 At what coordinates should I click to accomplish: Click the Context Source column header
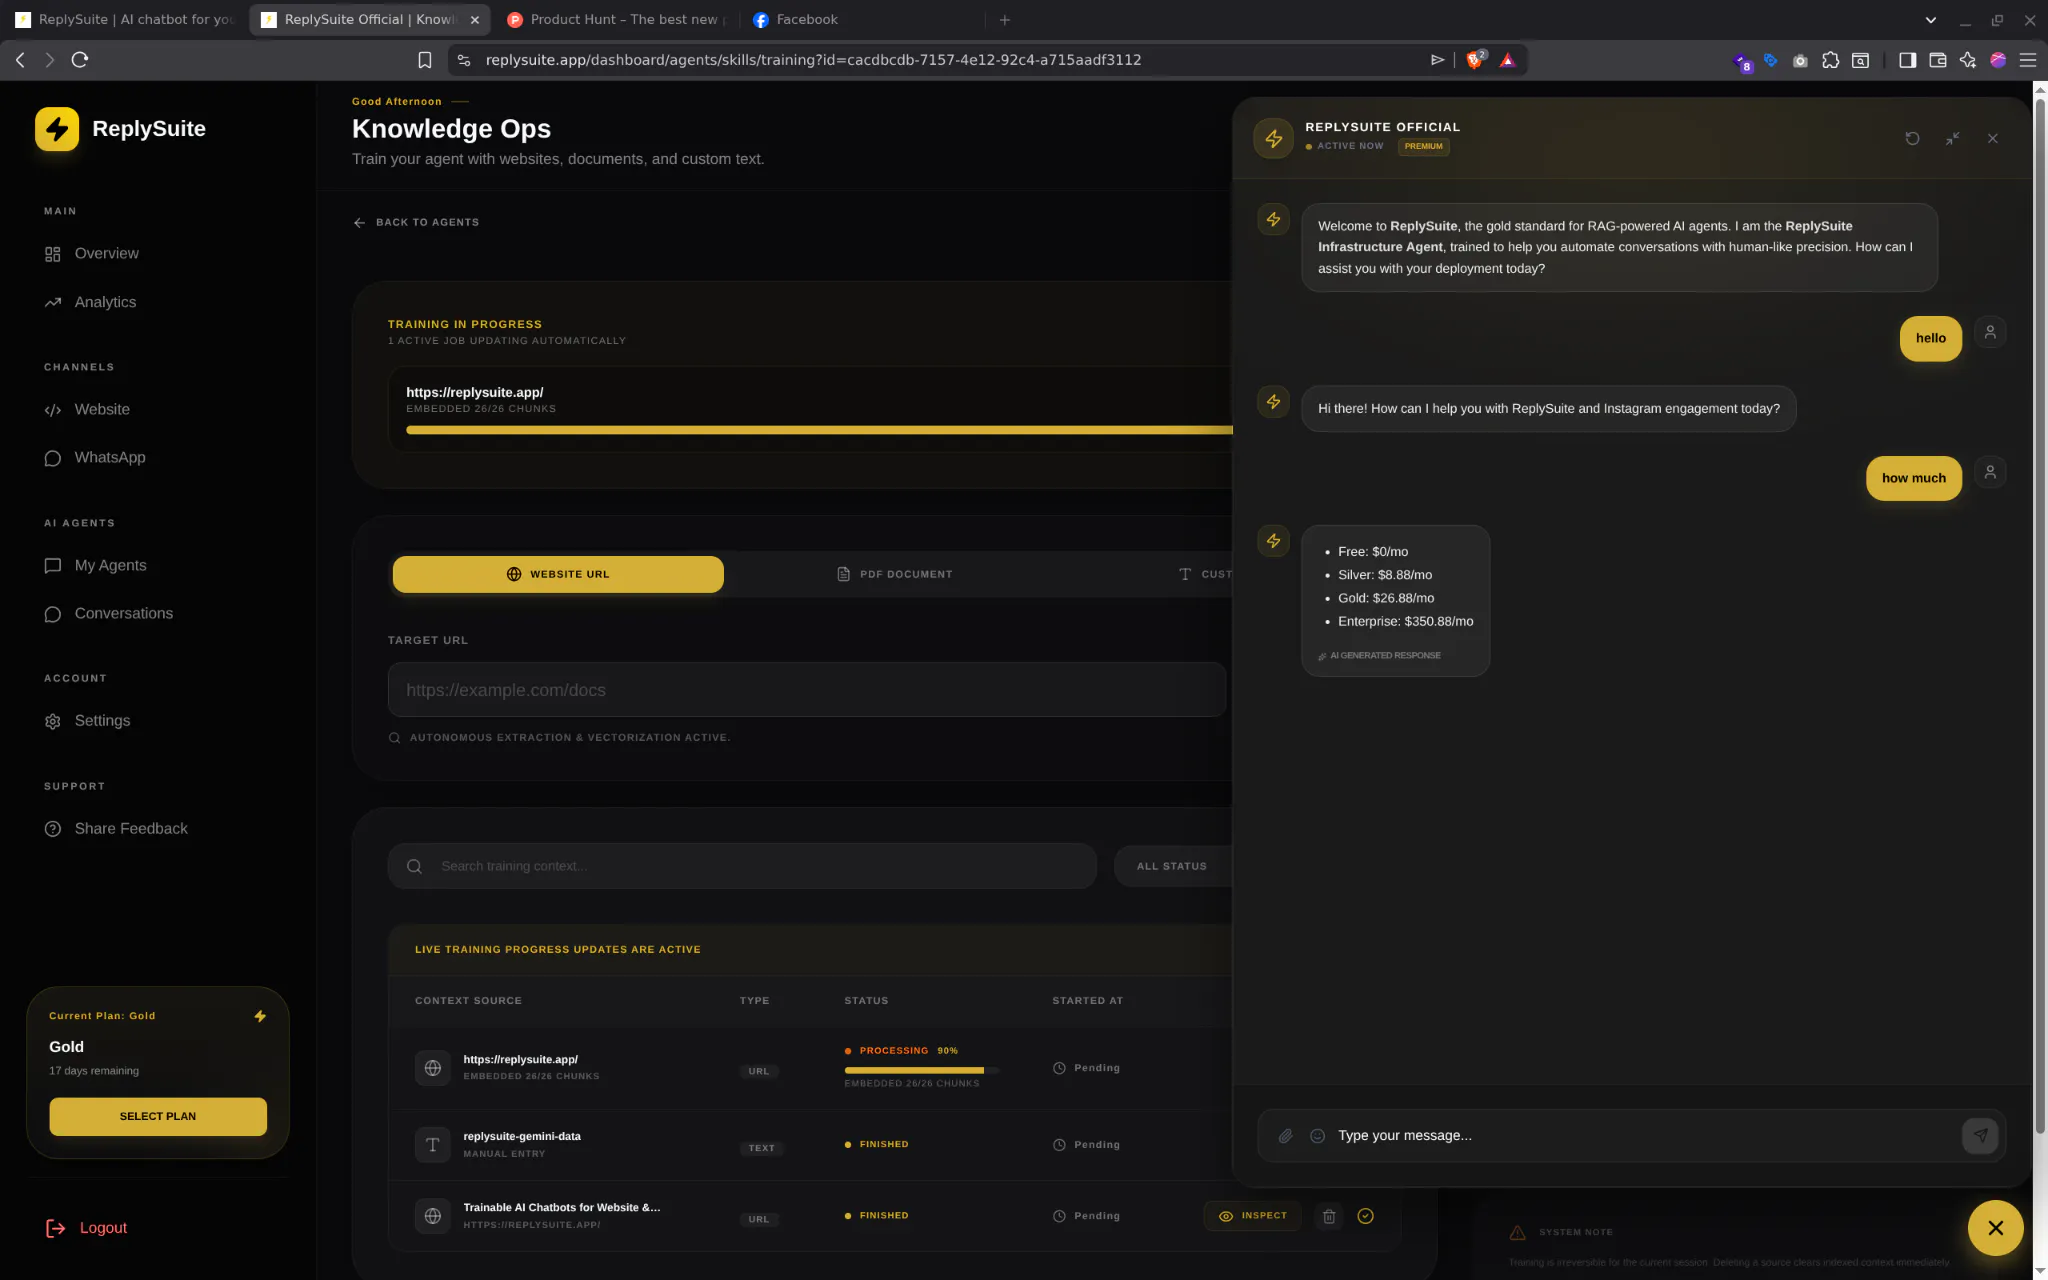[x=468, y=1001]
